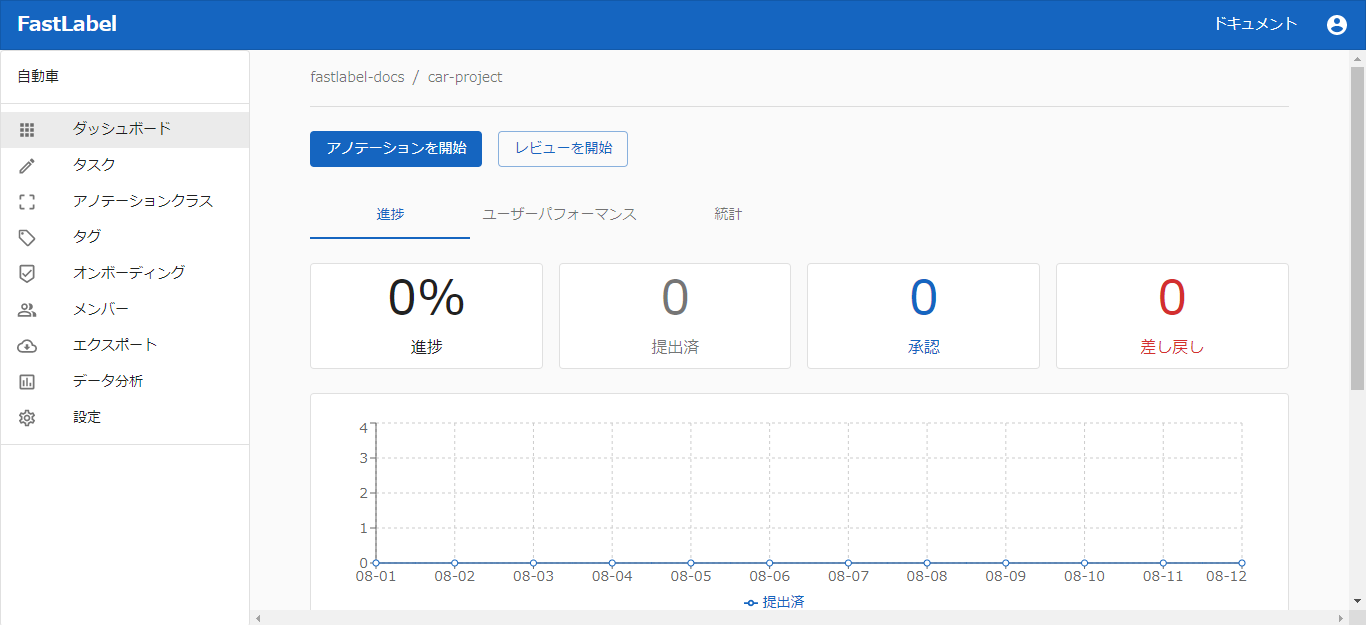The height and width of the screenshot is (625, 1366).
Task: Open 設定 in the sidebar
Action: [x=125, y=418]
